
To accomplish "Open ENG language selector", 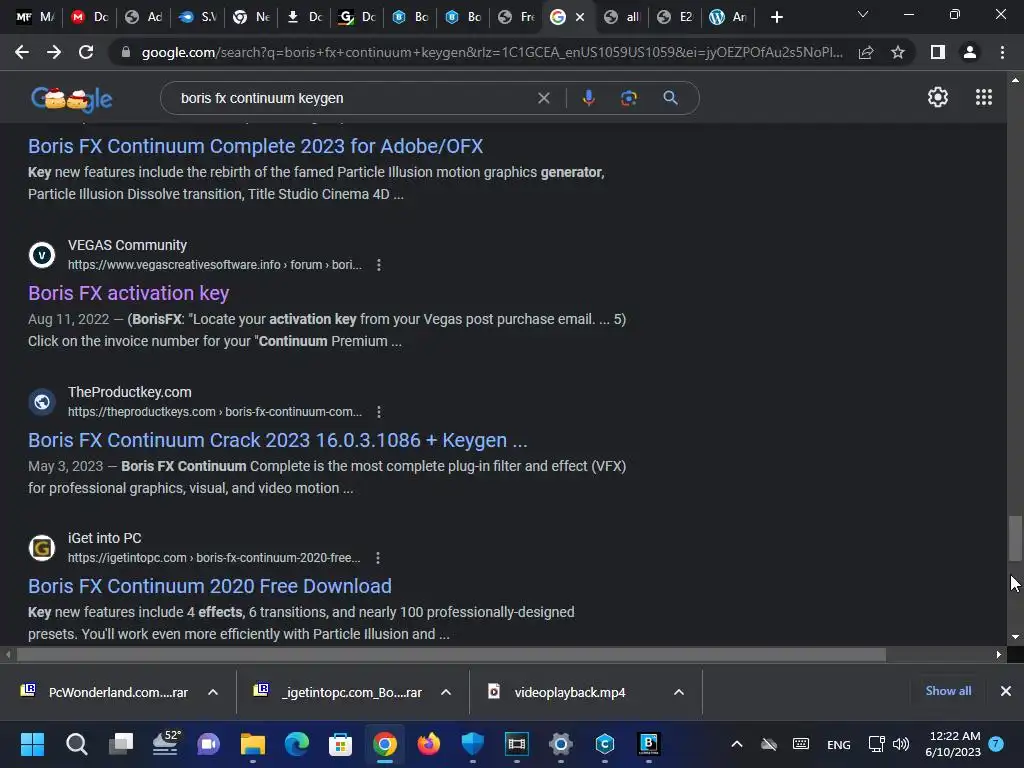I will (x=839, y=744).
